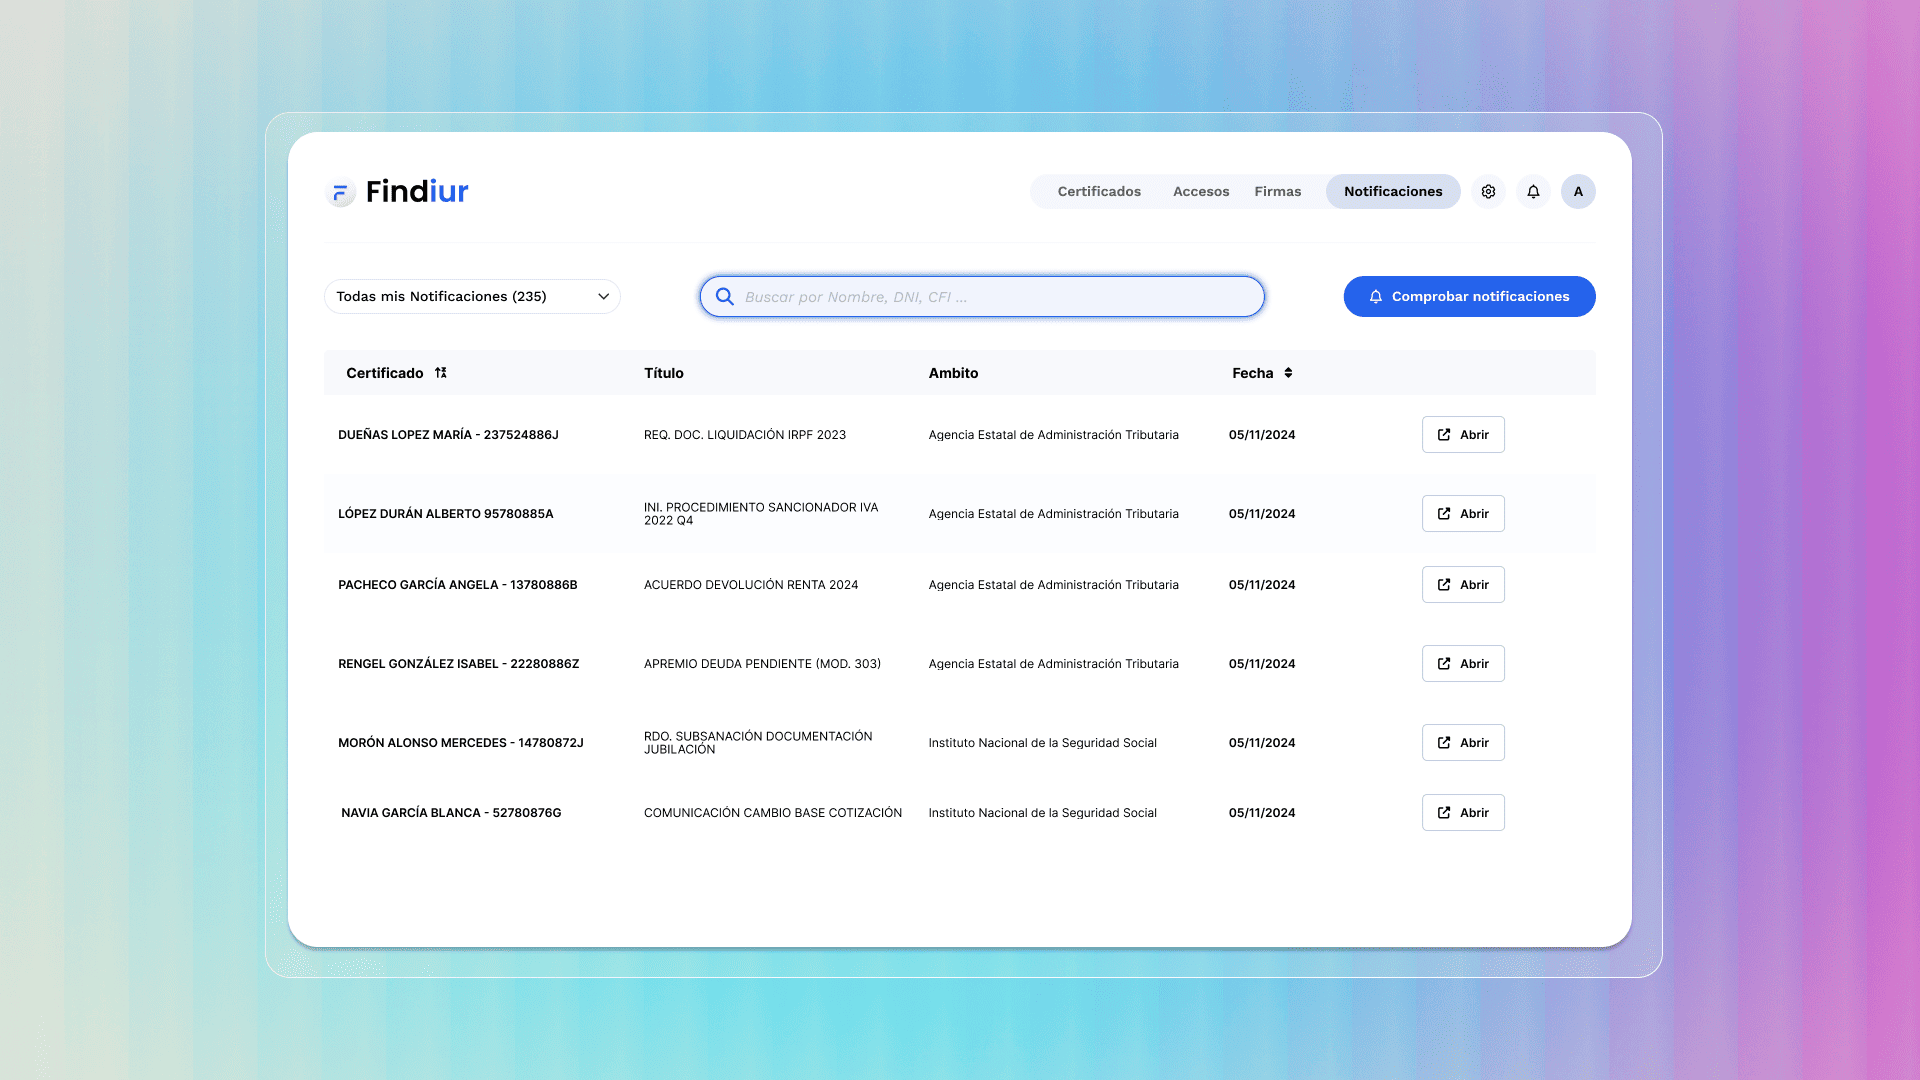
Task: Open the user avatar A menu
Action: point(1578,192)
